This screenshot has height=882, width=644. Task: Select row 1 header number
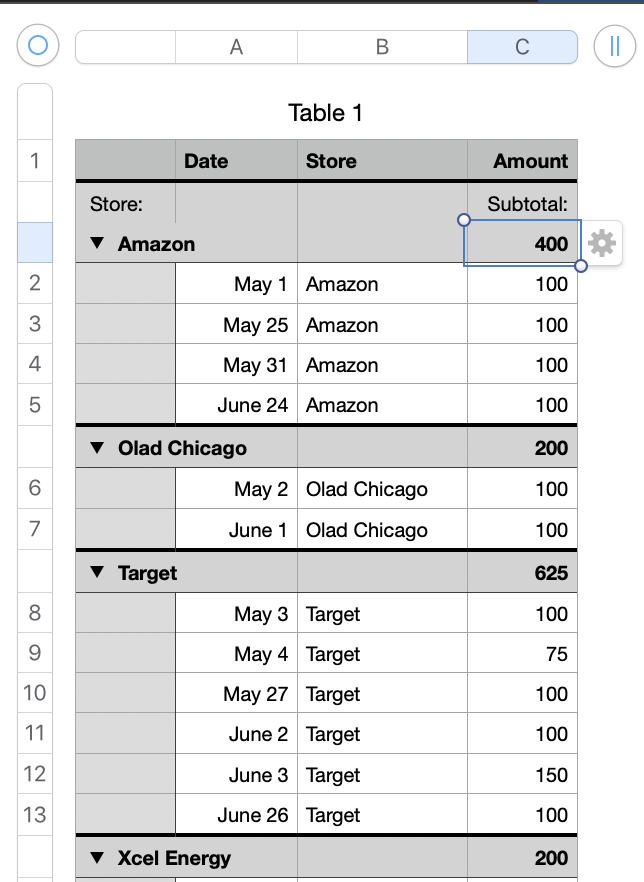point(35,161)
